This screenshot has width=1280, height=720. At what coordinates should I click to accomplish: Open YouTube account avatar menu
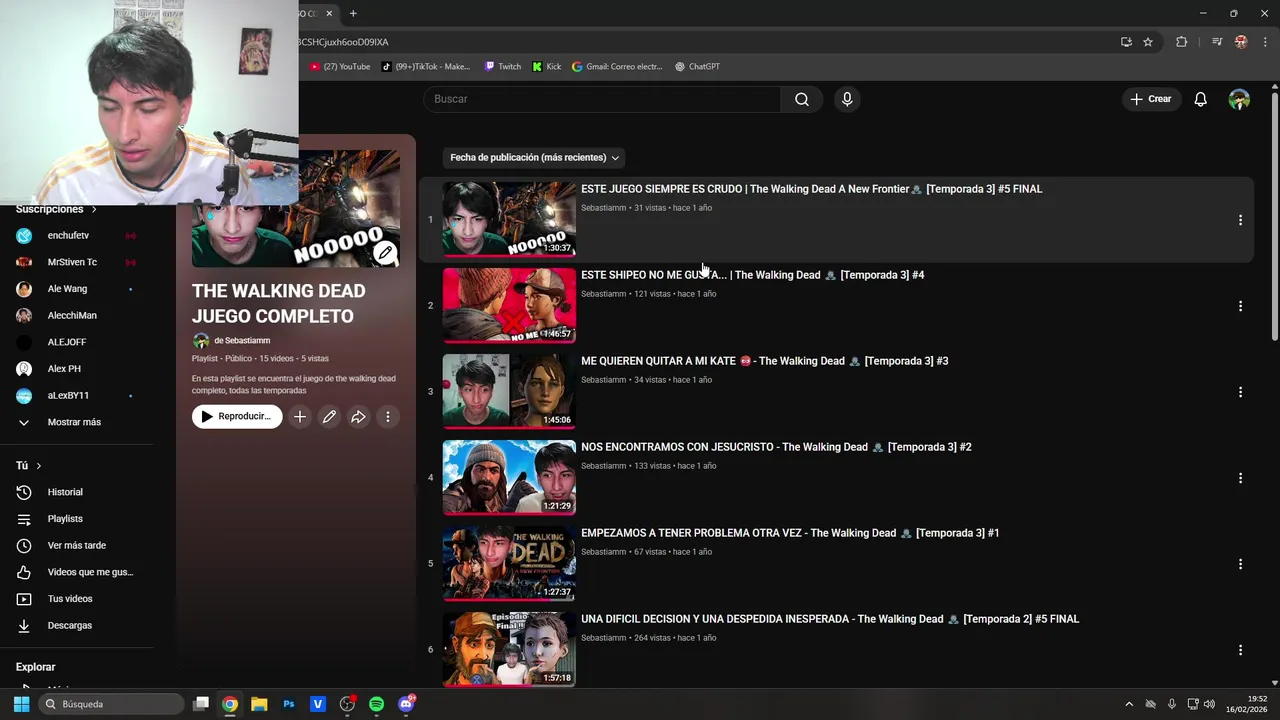point(1239,99)
